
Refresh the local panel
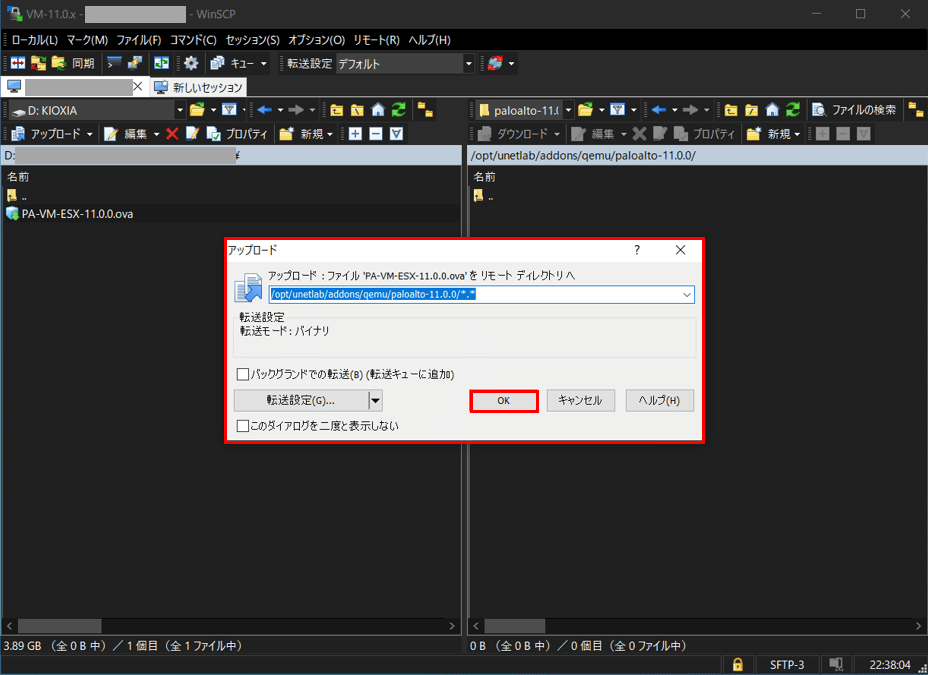pyautogui.click(x=398, y=110)
